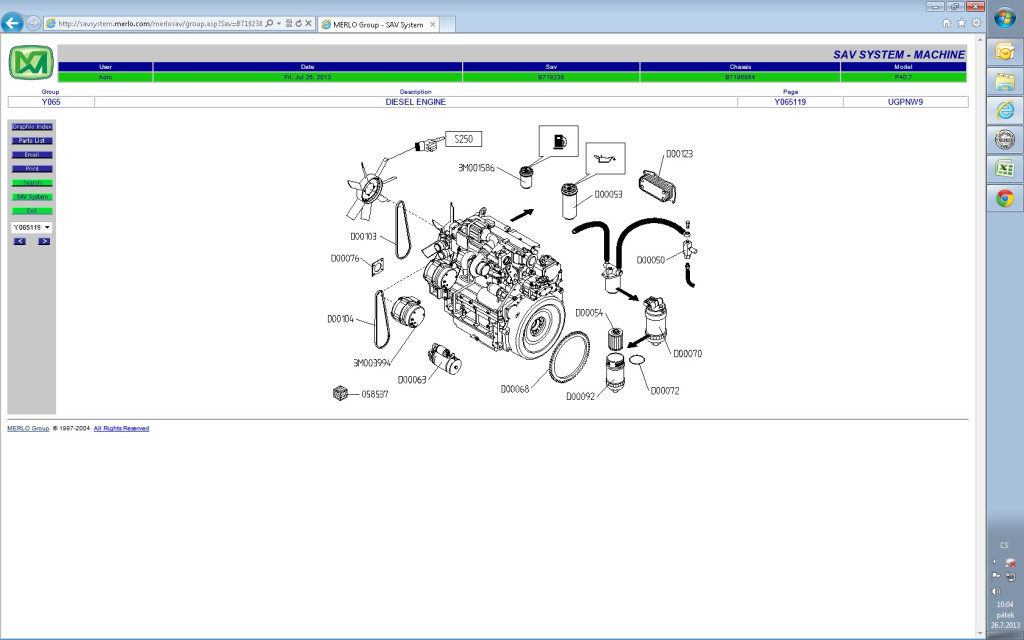Open Google Chrome from the taskbar

click(1005, 198)
